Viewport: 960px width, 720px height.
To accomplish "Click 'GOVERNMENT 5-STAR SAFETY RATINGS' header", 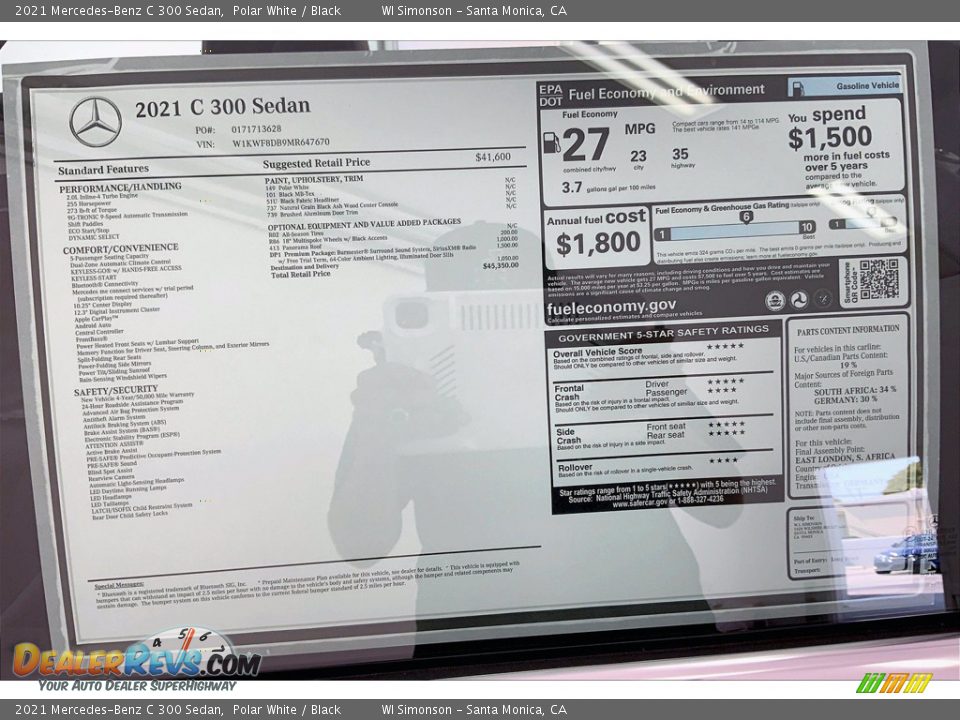I will pyautogui.click(x=663, y=332).
